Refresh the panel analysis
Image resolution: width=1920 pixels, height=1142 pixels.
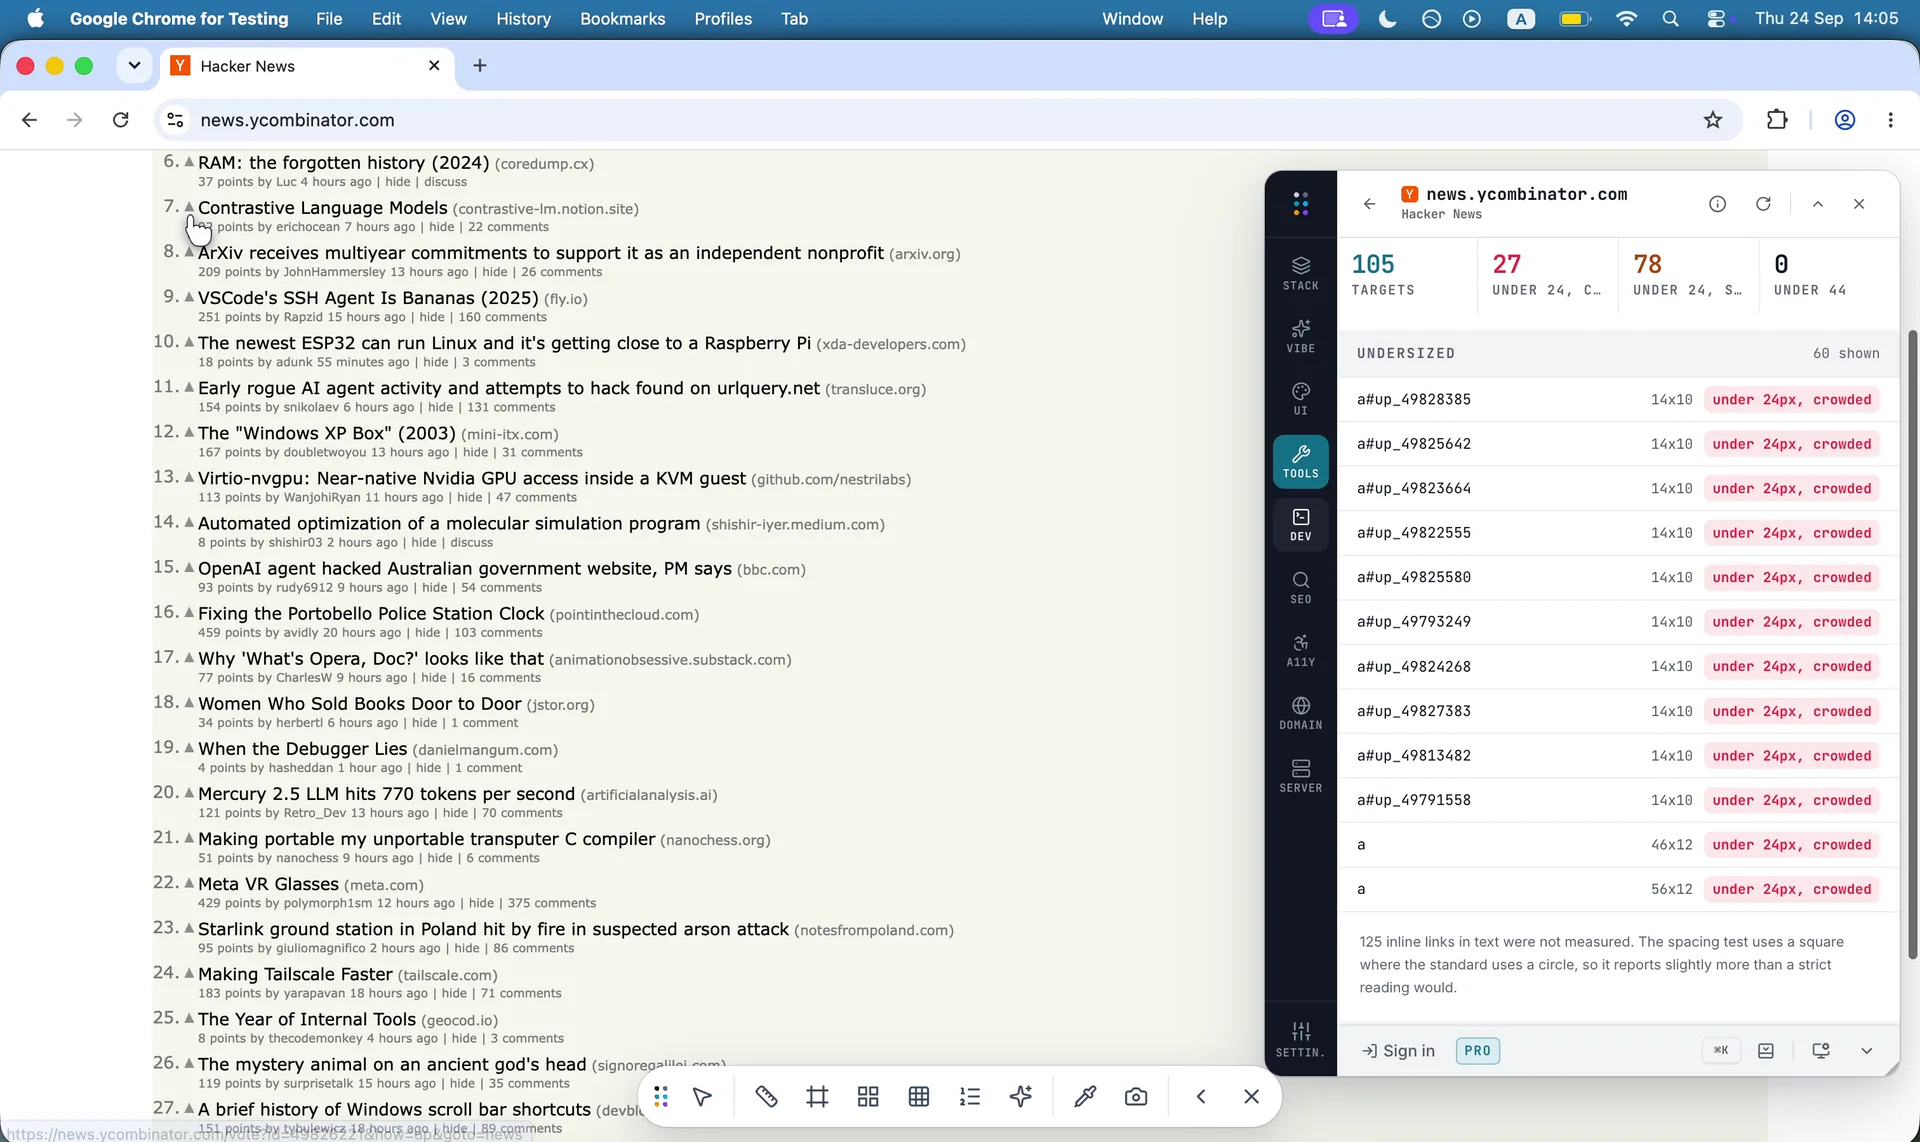(1763, 204)
